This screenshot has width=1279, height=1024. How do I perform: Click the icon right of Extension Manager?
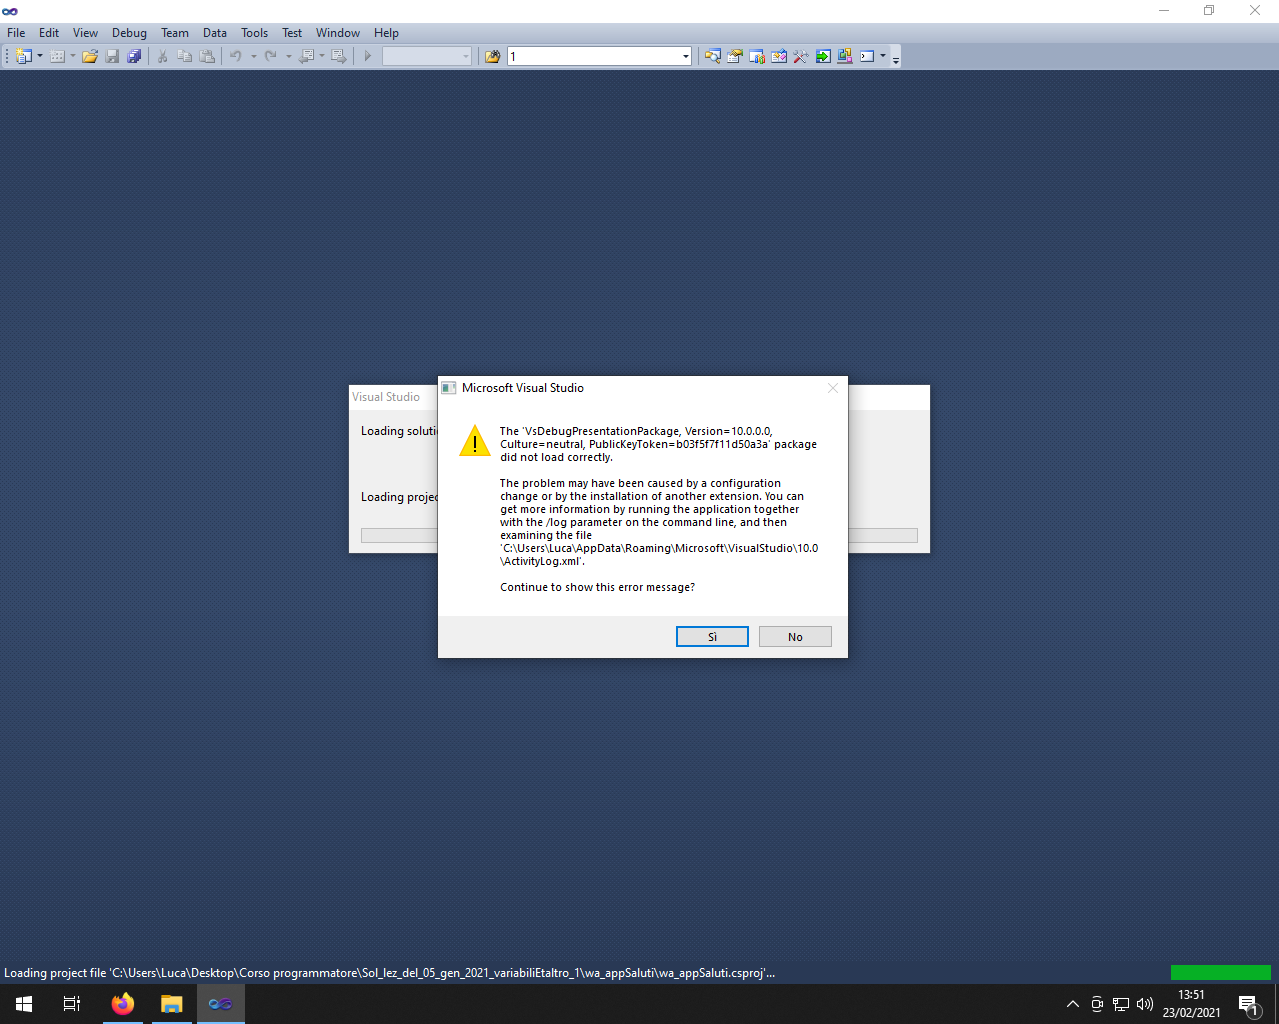(x=845, y=56)
